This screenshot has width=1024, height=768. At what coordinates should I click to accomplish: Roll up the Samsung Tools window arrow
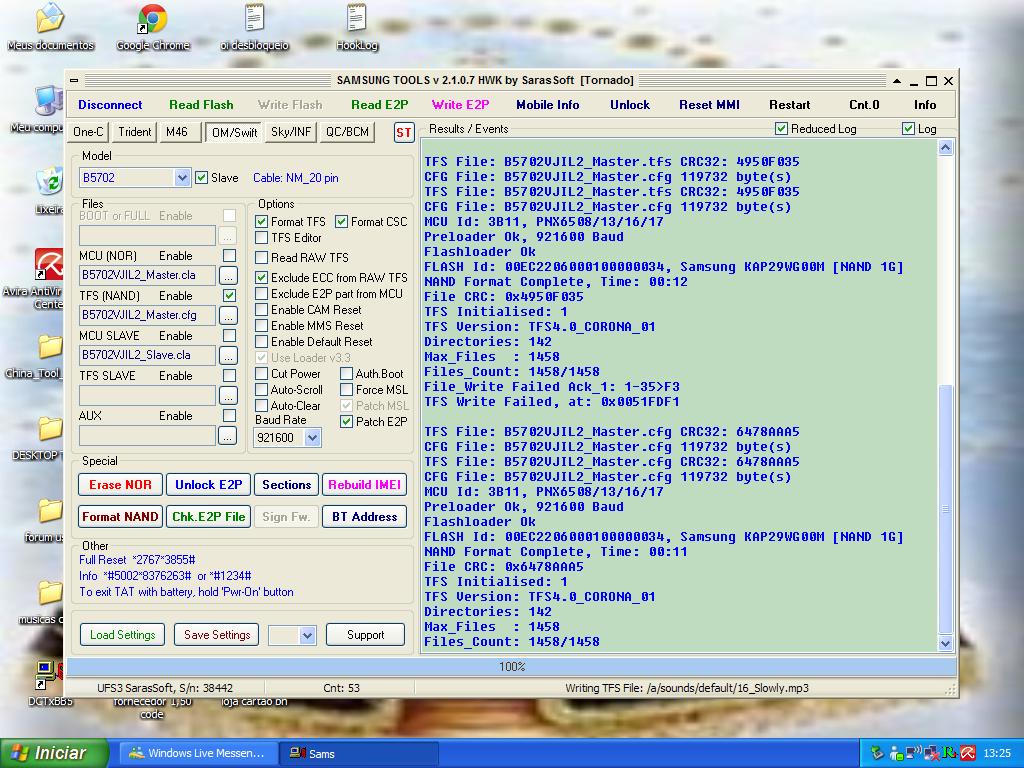point(897,81)
